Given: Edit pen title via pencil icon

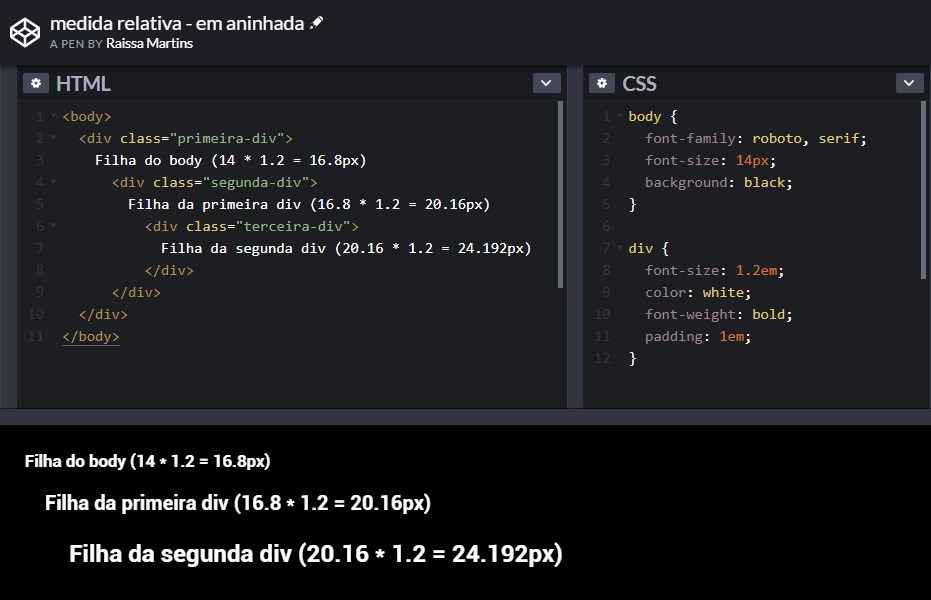Looking at the screenshot, I should coord(316,23).
